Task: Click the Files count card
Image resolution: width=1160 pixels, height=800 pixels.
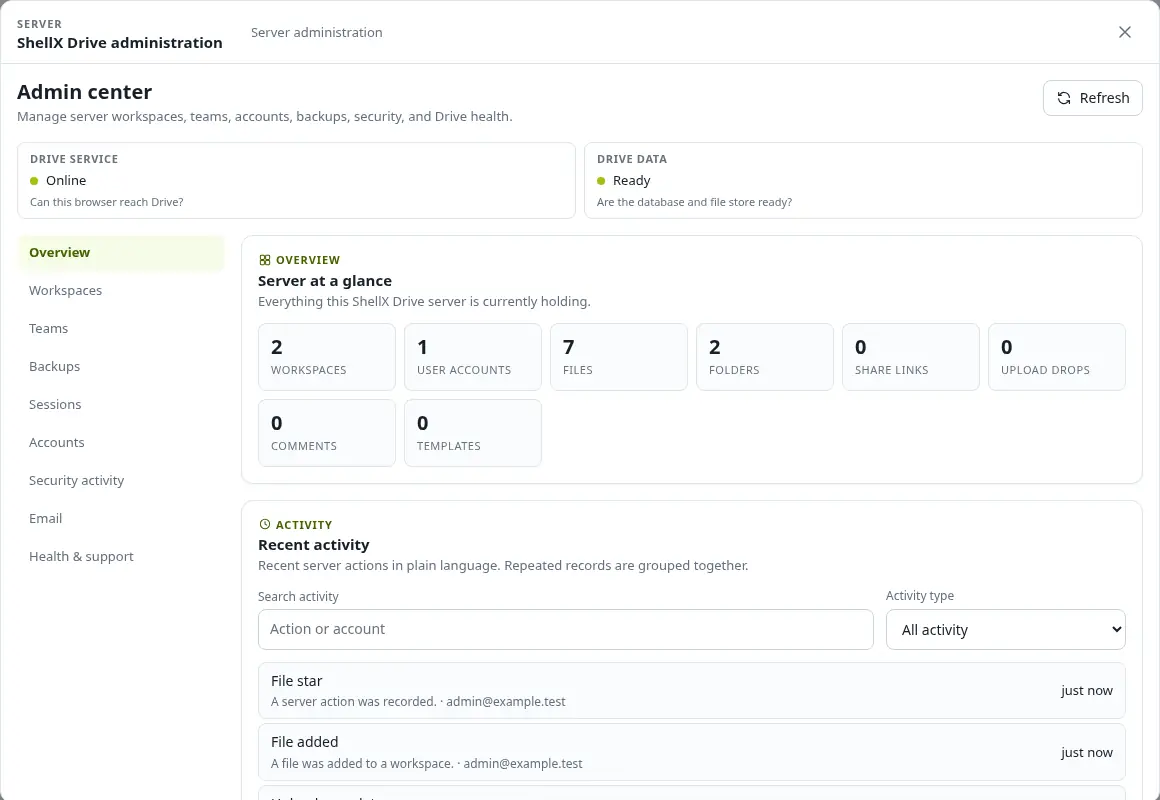Action: (618, 357)
